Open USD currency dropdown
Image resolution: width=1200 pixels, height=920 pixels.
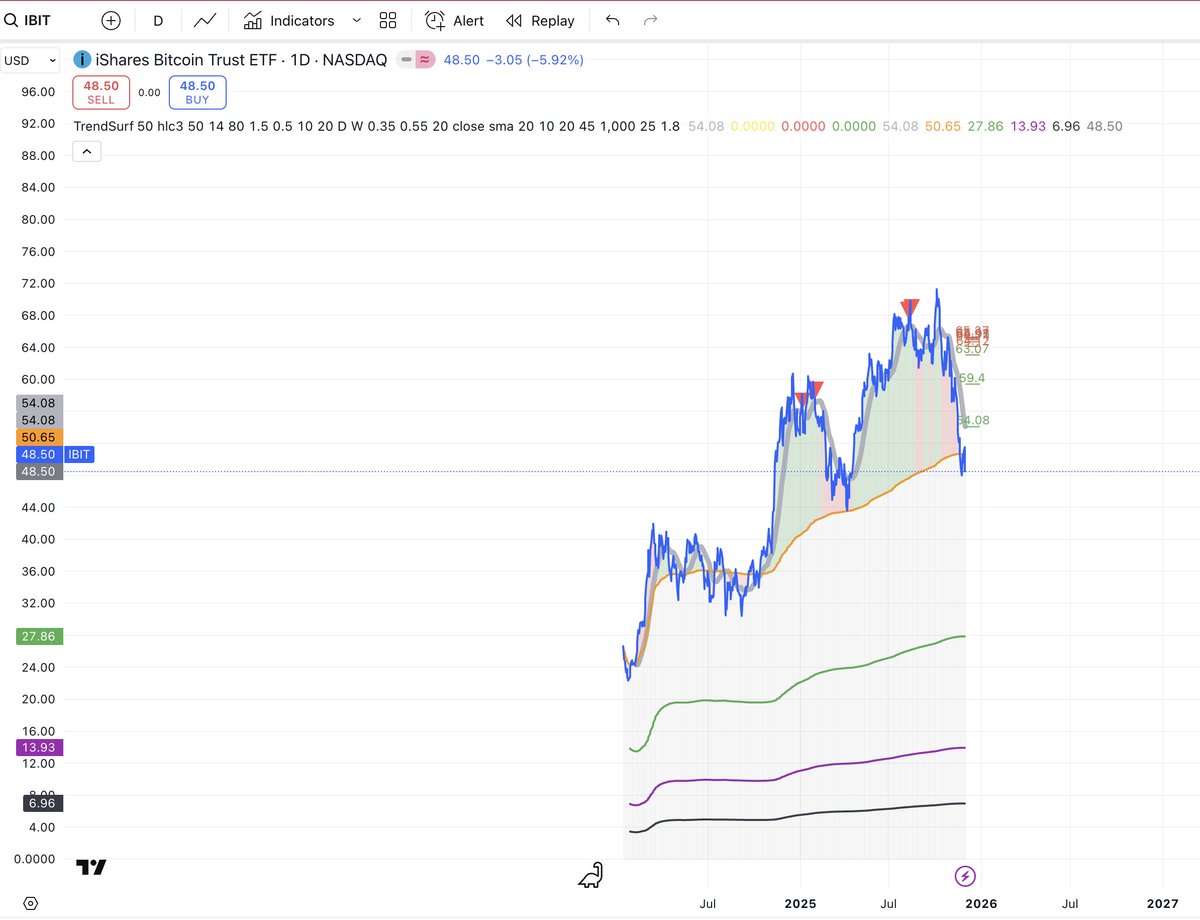point(31,60)
